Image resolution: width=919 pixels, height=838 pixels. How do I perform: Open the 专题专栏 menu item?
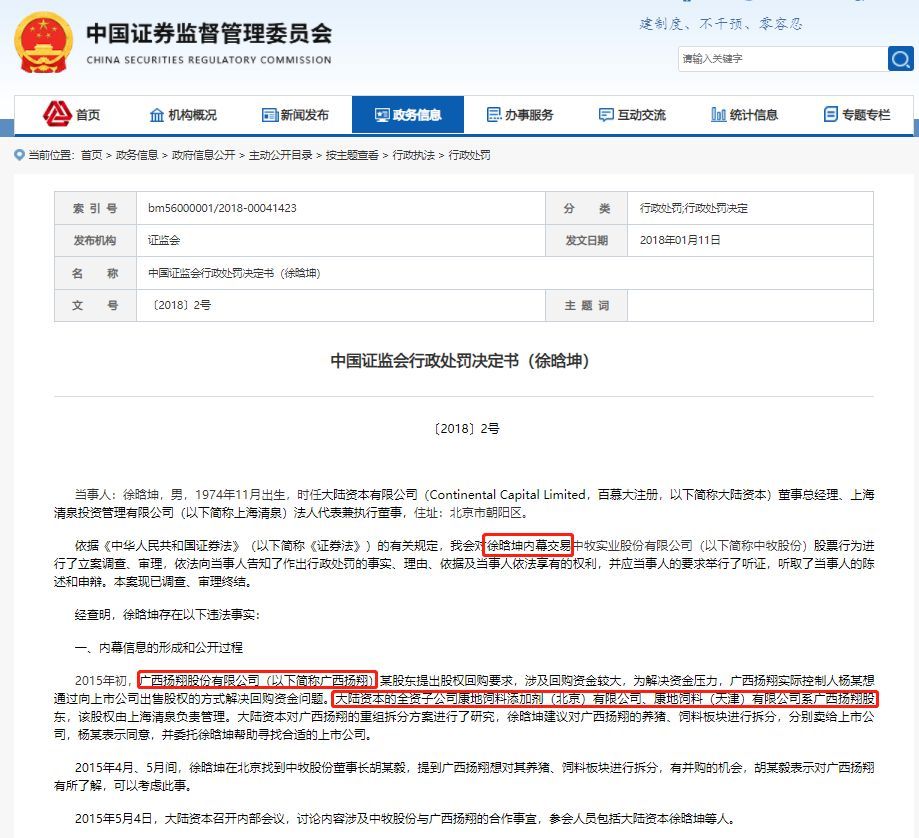[x=866, y=115]
